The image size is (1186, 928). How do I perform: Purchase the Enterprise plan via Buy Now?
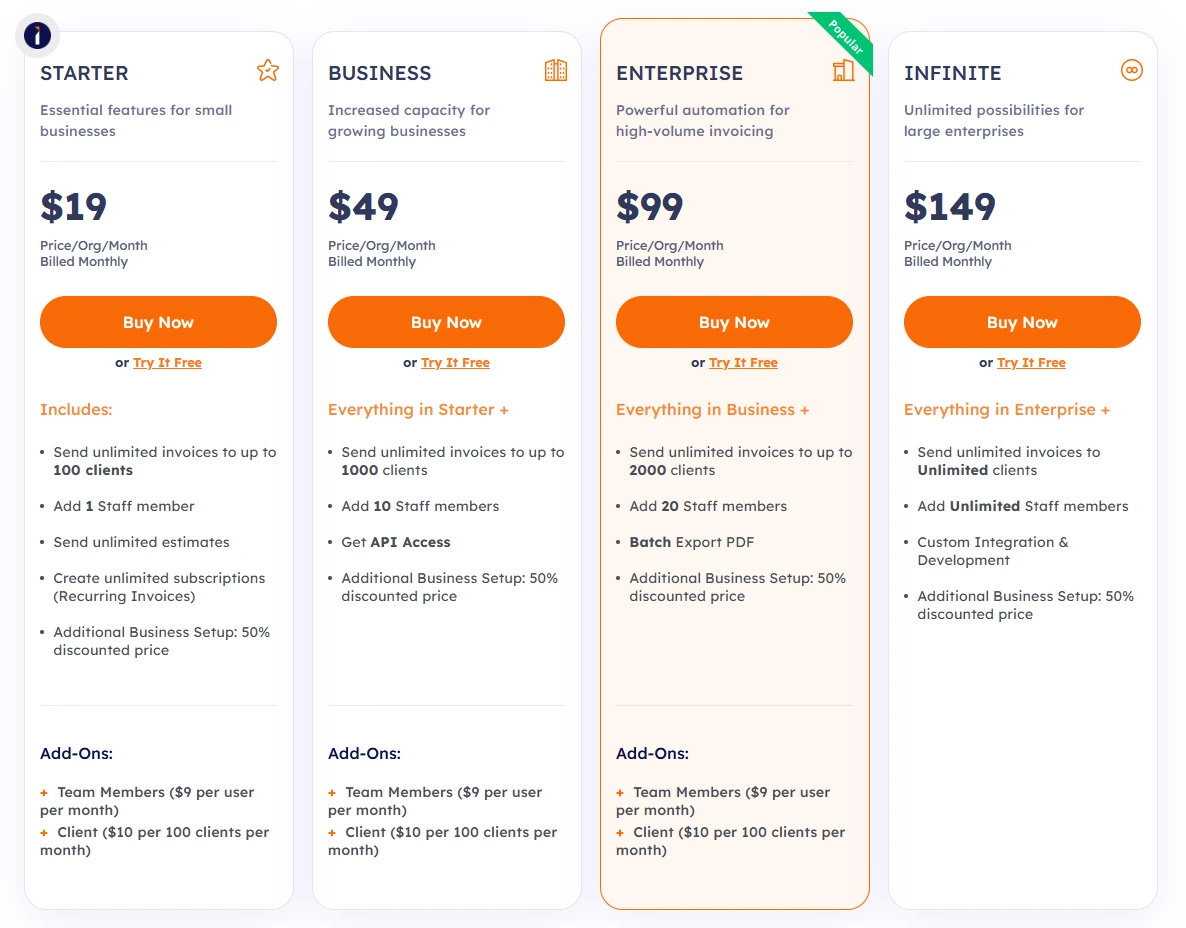pos(734,322)
